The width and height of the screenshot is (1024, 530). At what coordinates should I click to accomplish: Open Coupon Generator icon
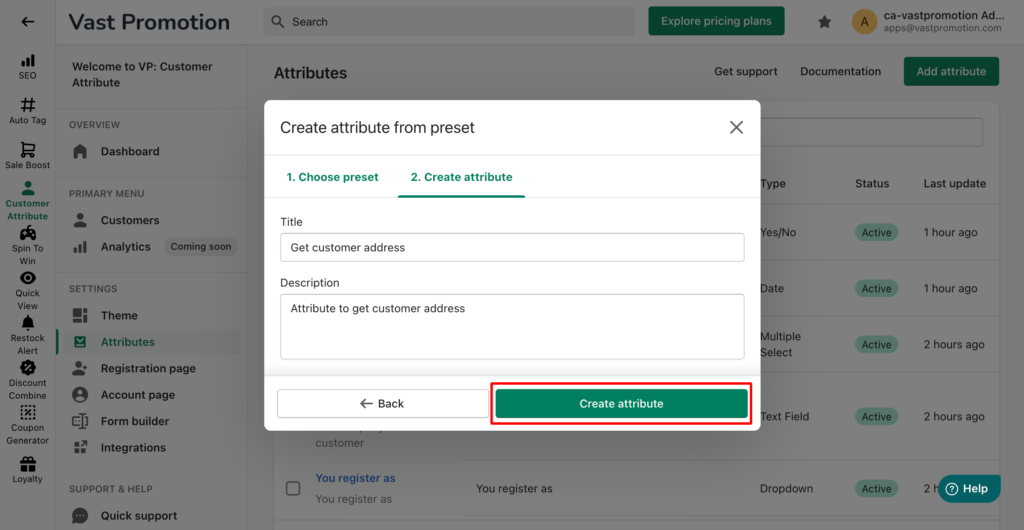[27, 413]
